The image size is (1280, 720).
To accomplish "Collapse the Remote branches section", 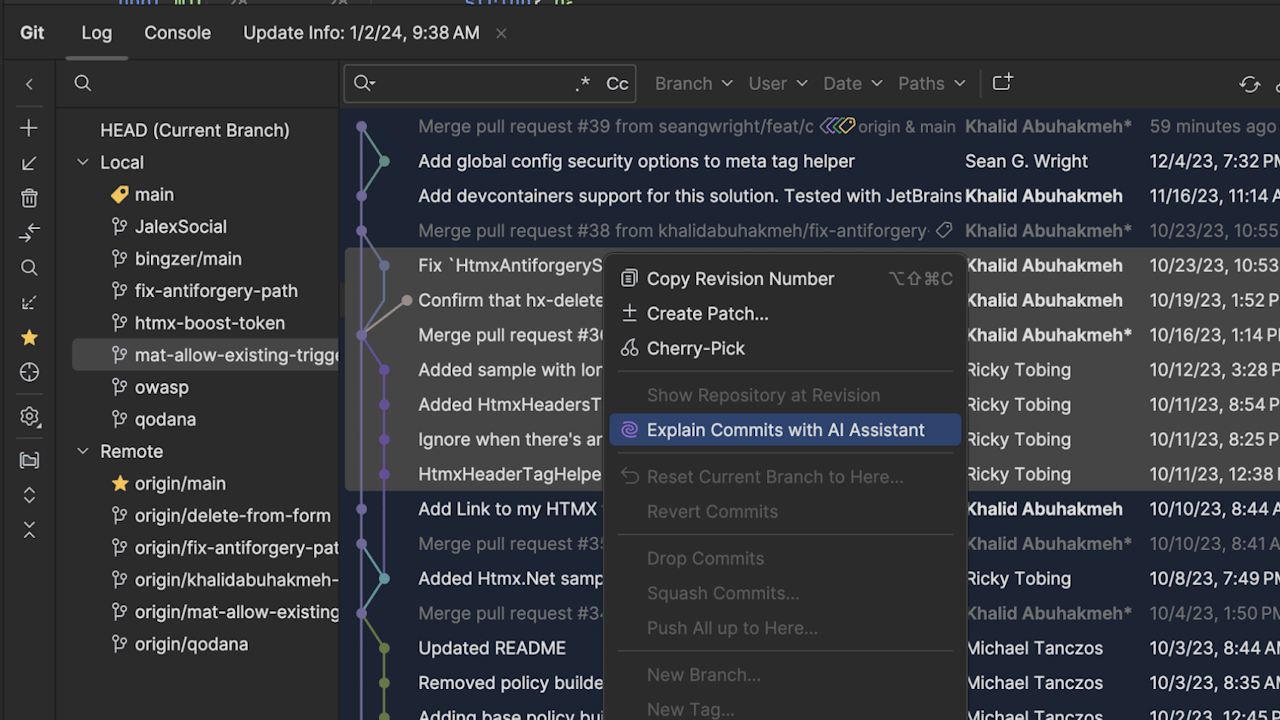I will pyautogui.click(x=82, y=451).
